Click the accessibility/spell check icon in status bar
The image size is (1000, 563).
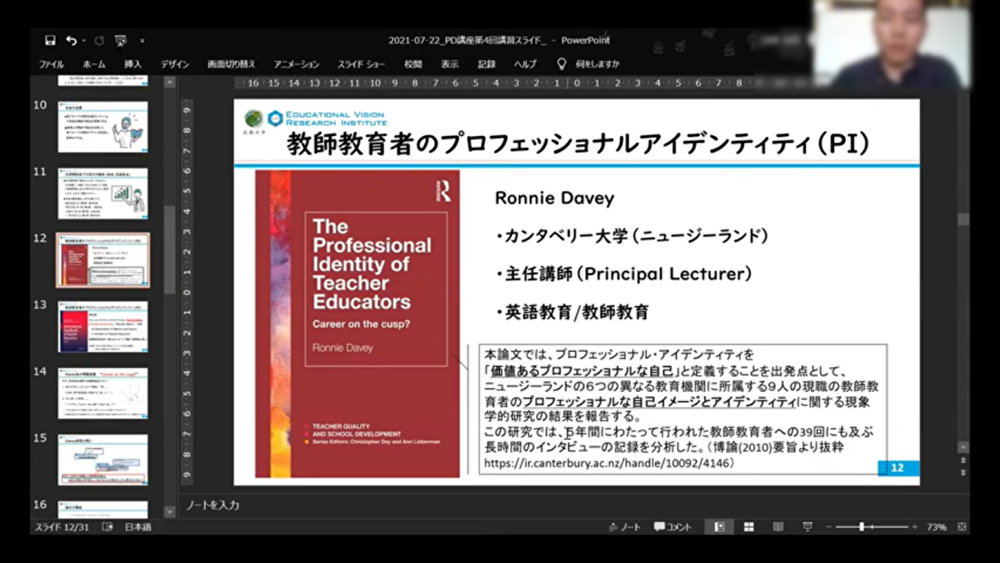[108, 527]
